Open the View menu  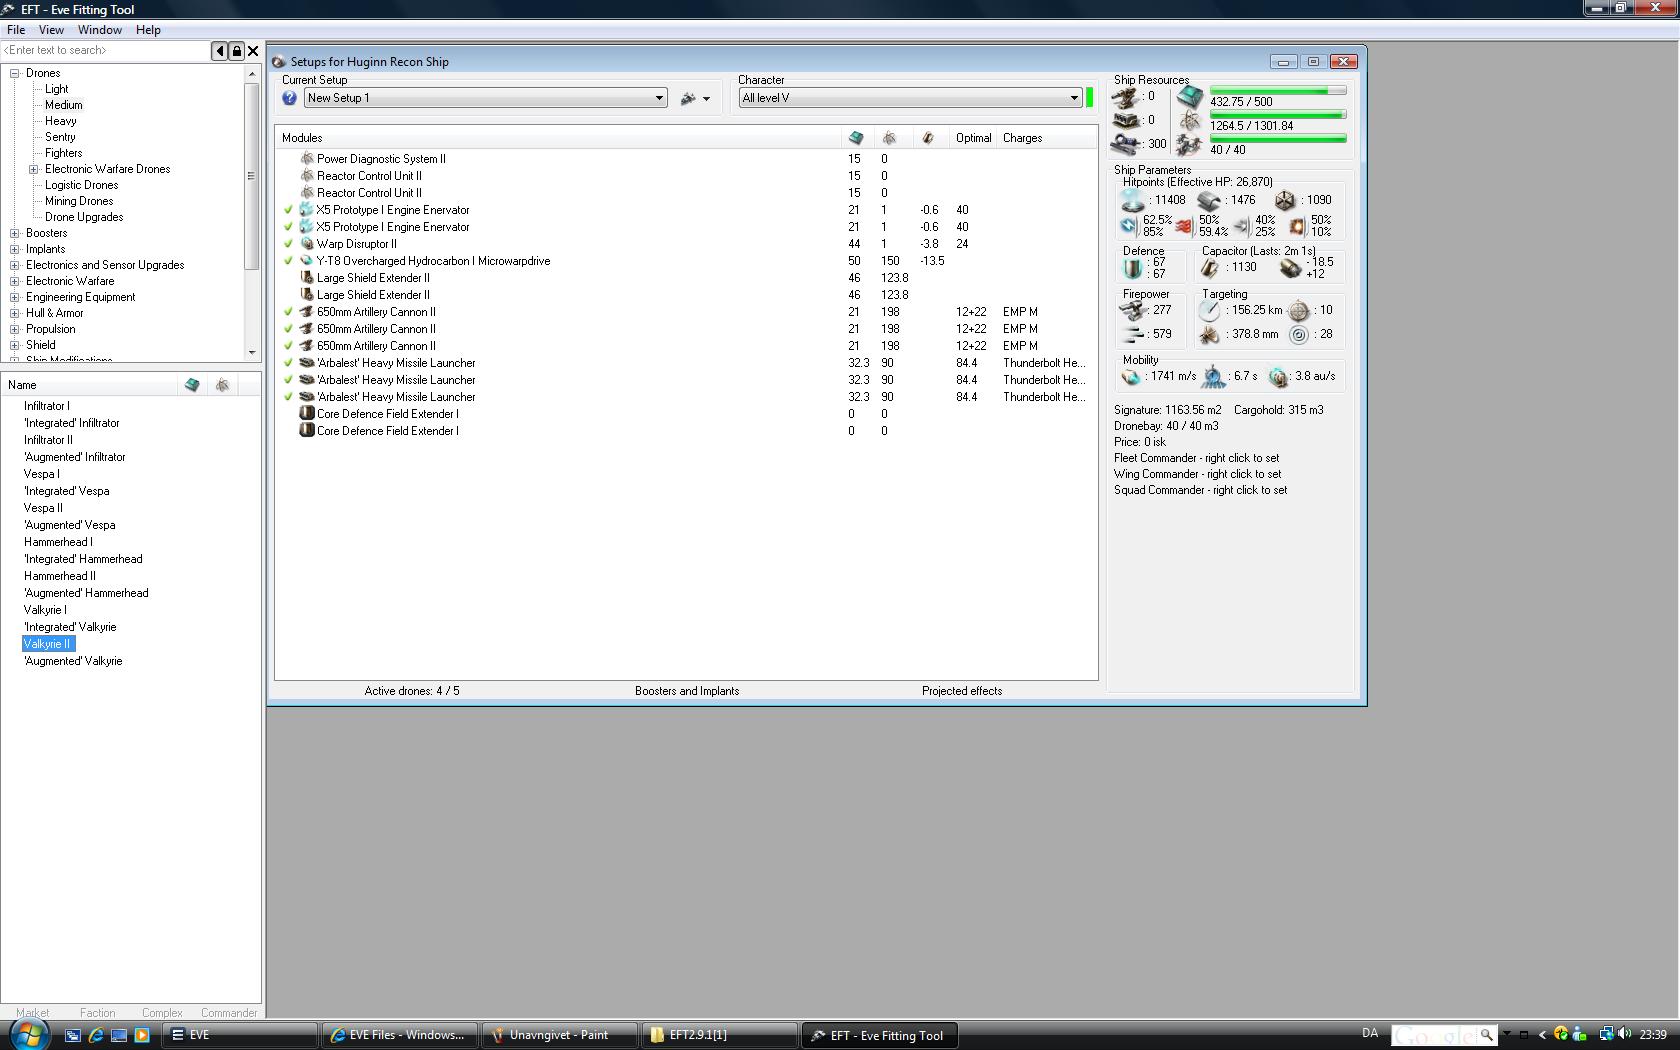pos(51,30)
